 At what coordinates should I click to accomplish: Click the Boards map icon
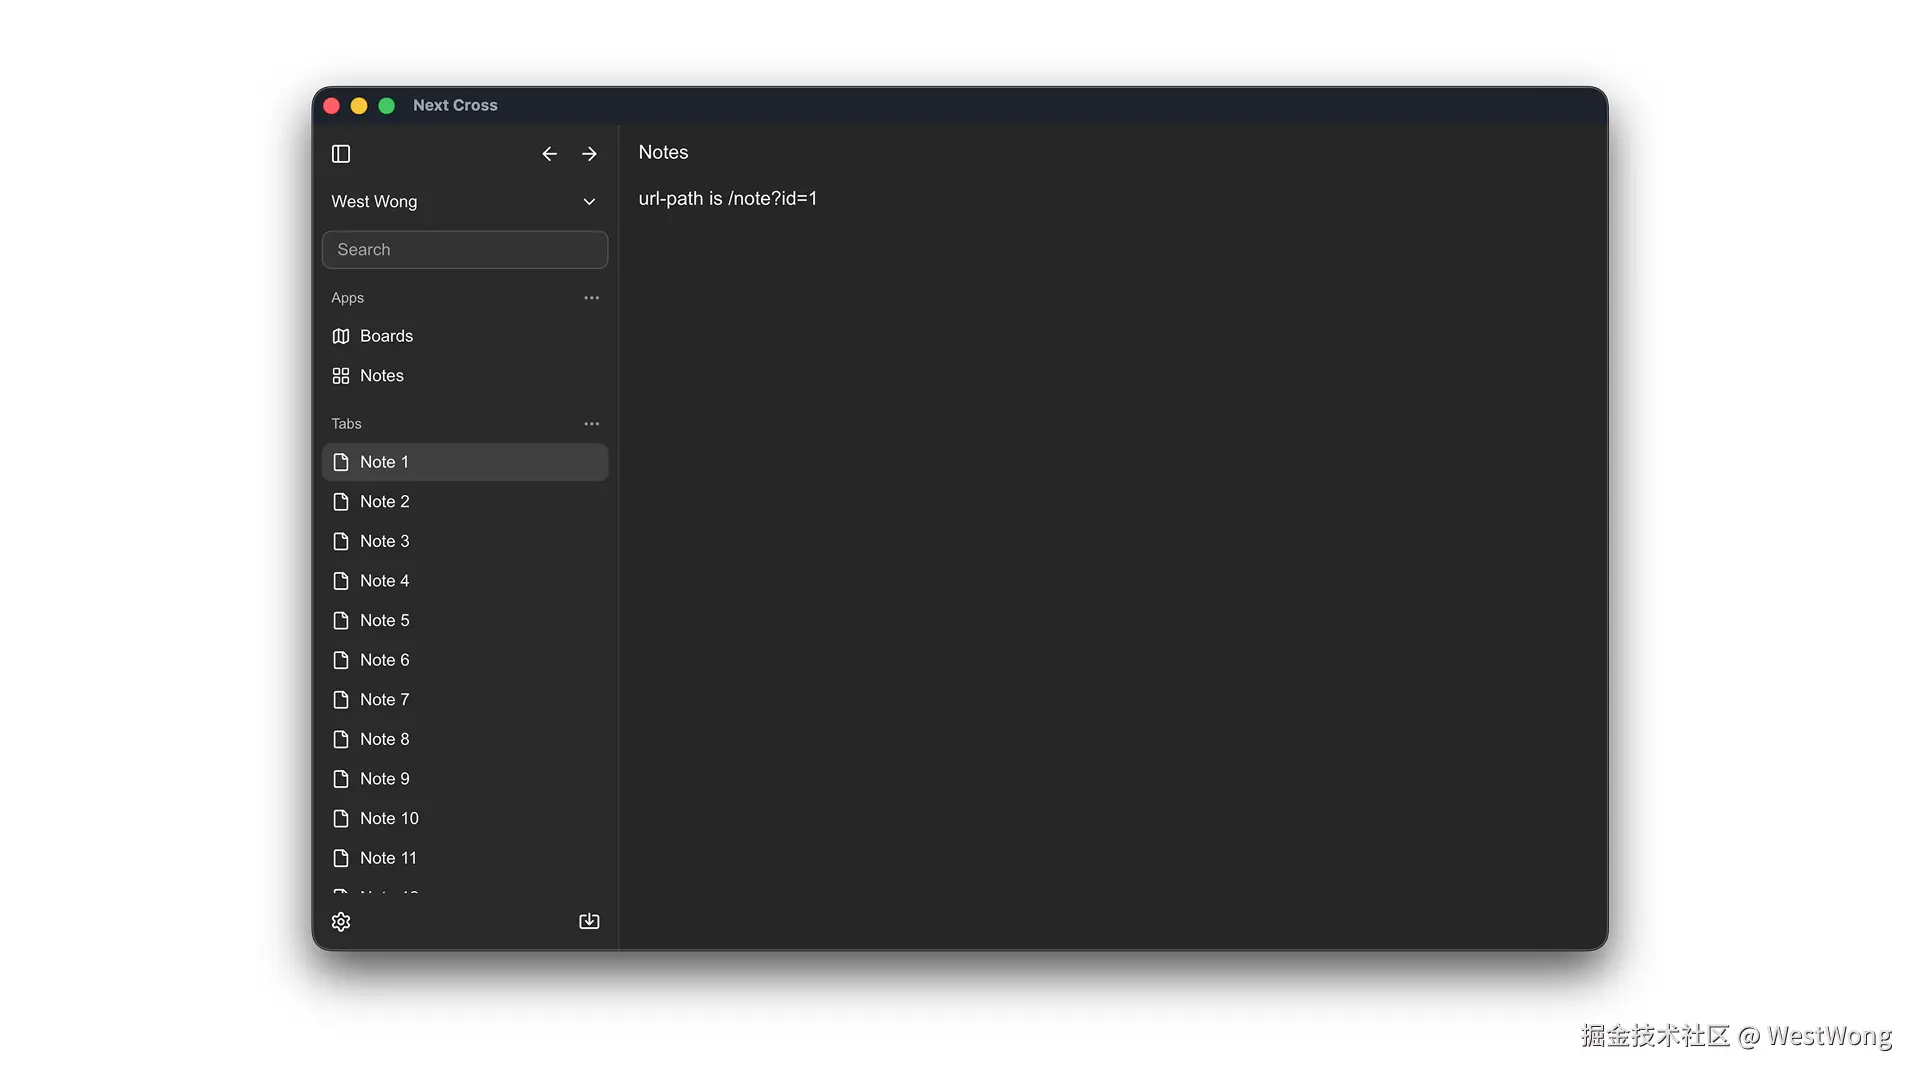[x=341, y=336]
